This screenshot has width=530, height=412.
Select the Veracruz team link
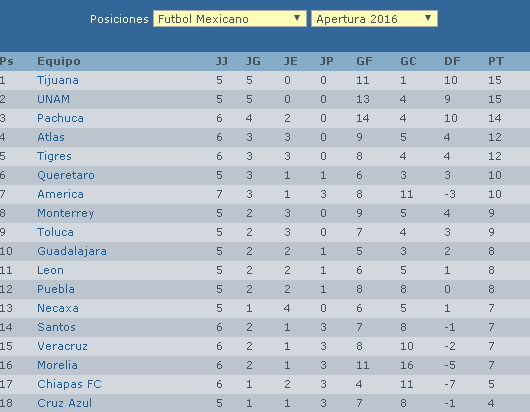pyautogui.click(x=63, y=346)
